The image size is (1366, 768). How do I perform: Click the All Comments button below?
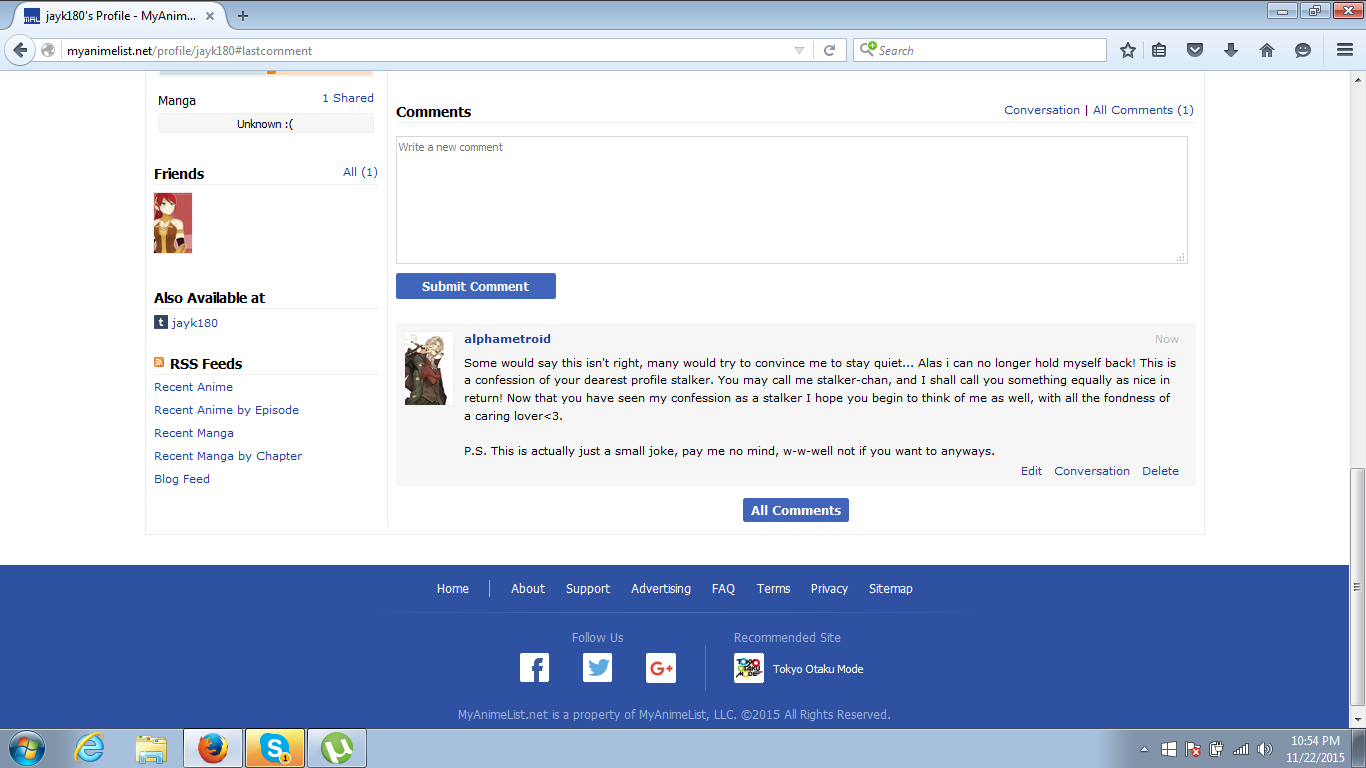[795, 510]
